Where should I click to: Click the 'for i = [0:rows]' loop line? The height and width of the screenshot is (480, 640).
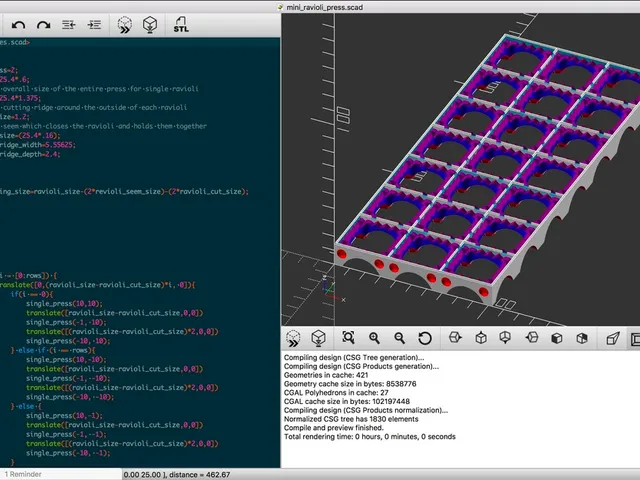(29, 276)
